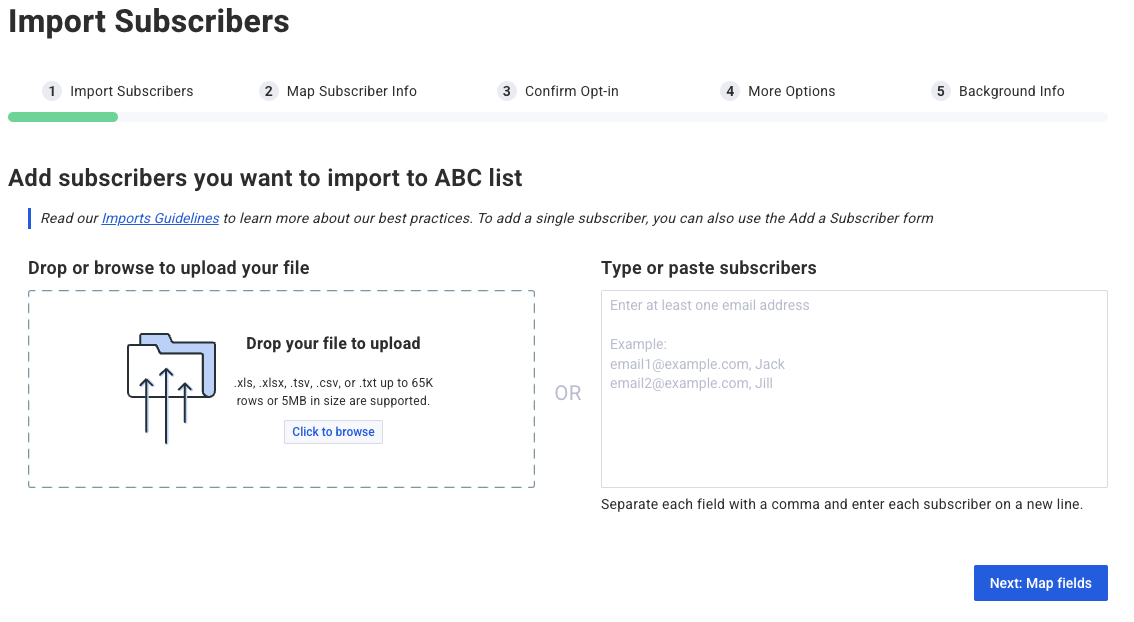Go to the Map Subscriber Info step
The height and width of the screenshot is (622, 1134).
coord(351,91)
